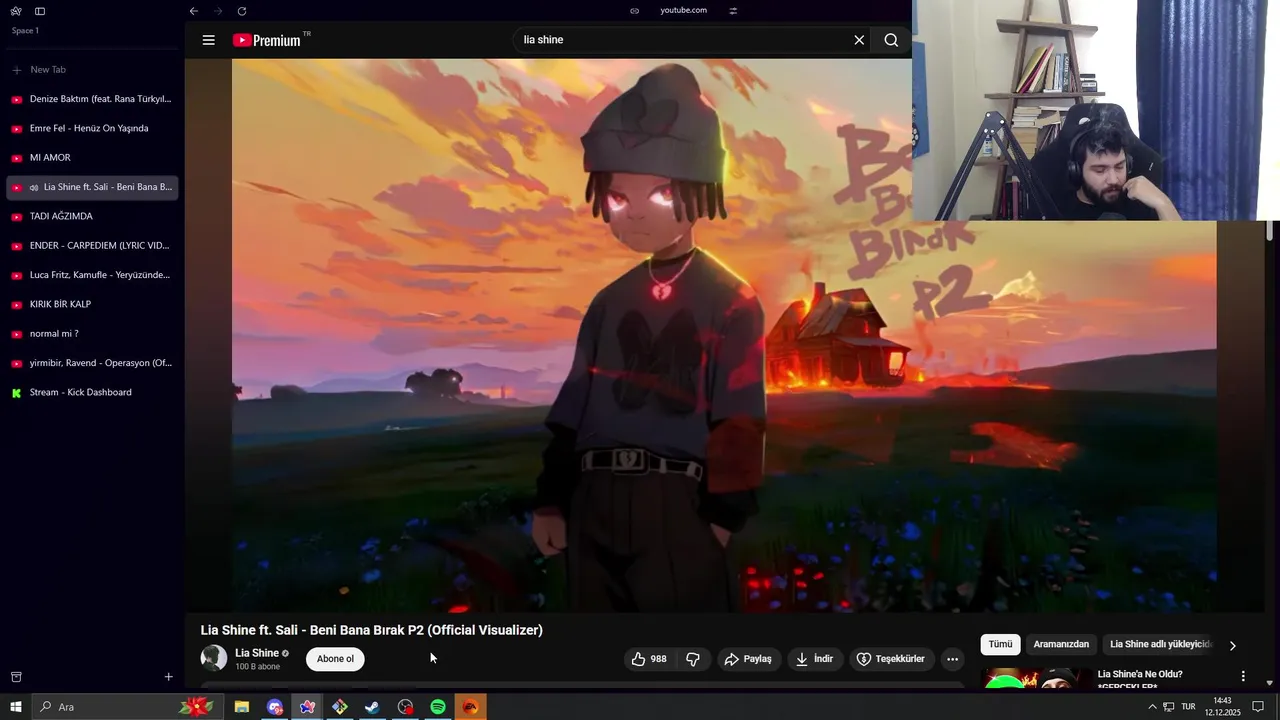Open archive icon at sidebar bottom
This screenshot has width=1280, height=720.
16,677
